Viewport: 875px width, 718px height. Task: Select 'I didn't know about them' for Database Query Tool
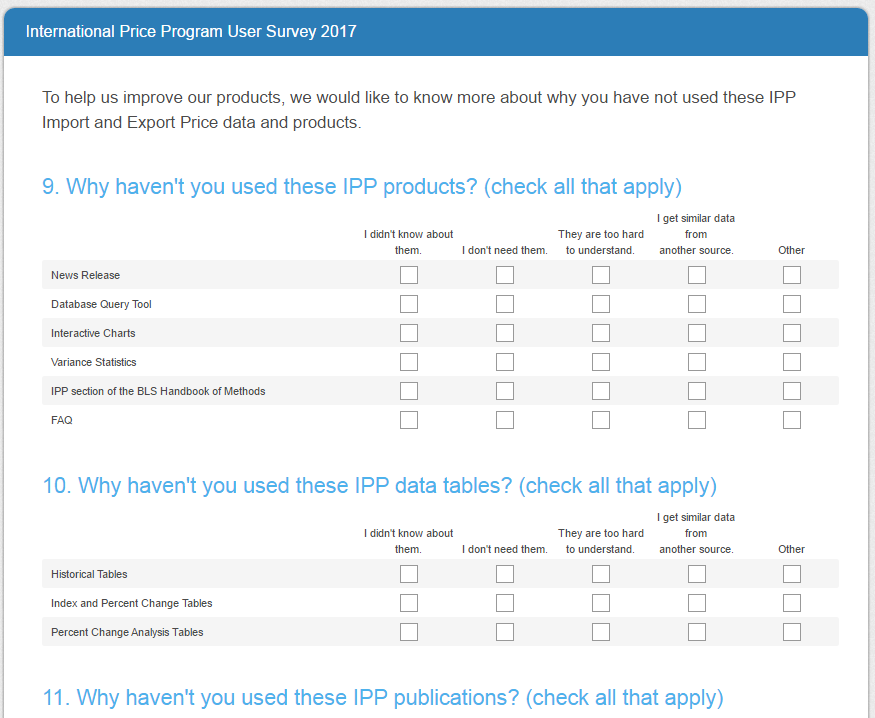(409, 304)
